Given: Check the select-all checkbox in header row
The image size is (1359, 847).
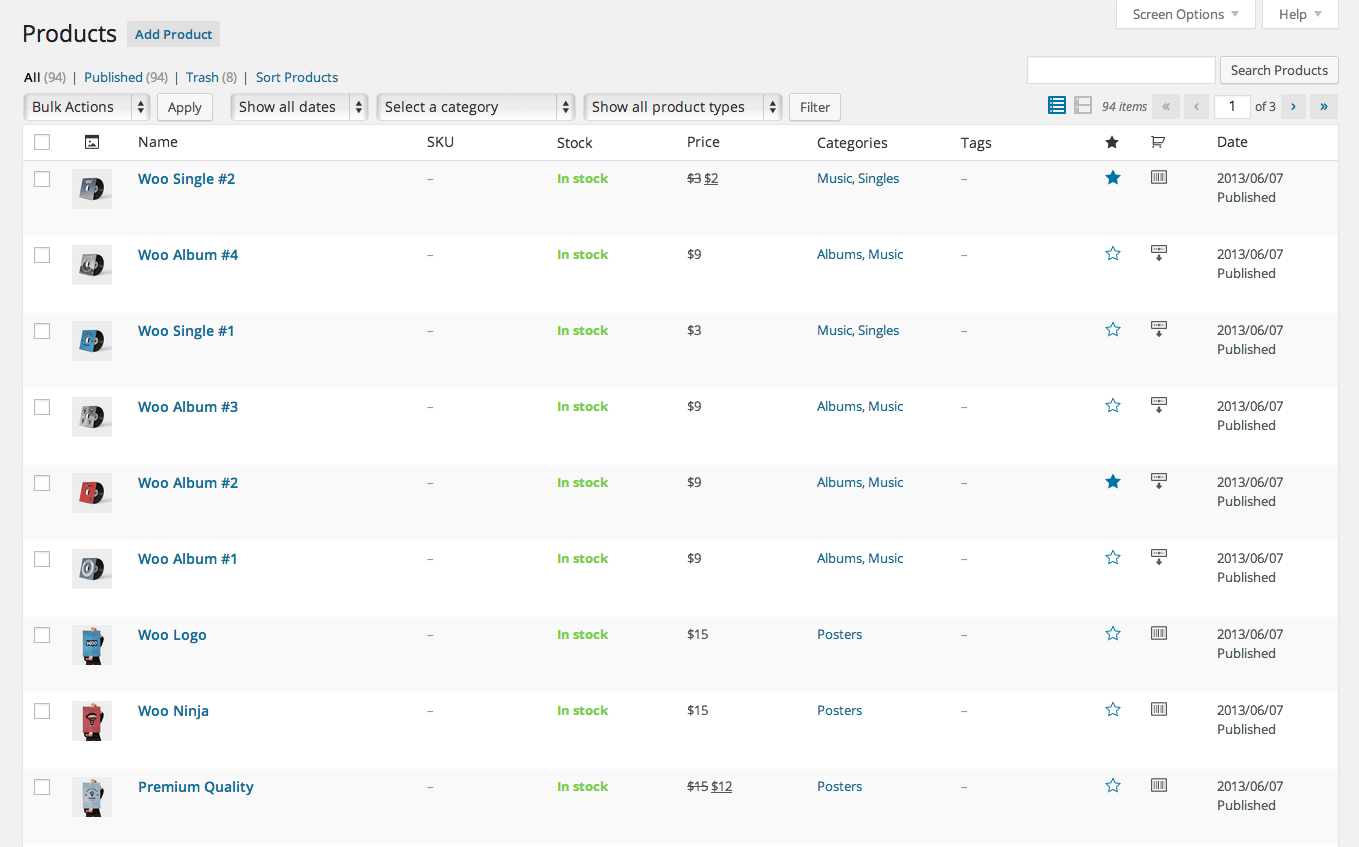Looking at the screenshot, I should (41, 142).
